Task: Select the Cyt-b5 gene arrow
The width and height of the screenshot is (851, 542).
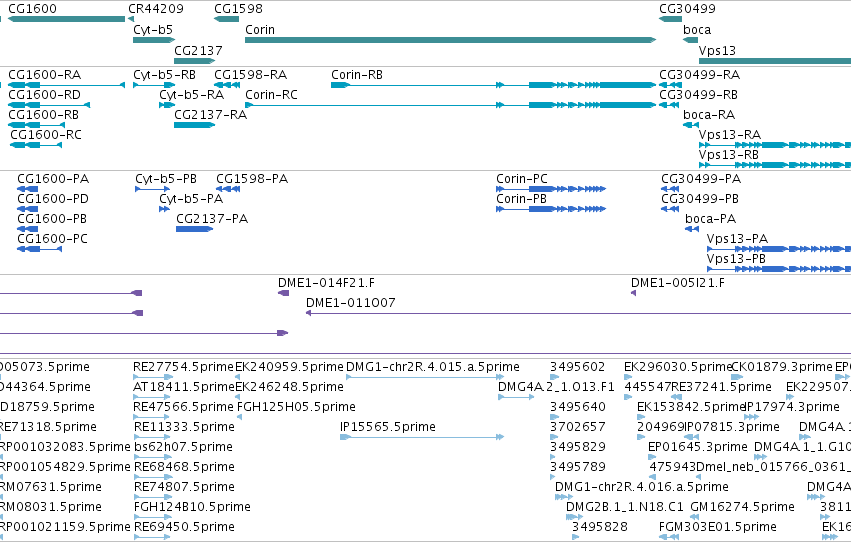Action: (154, 40)
